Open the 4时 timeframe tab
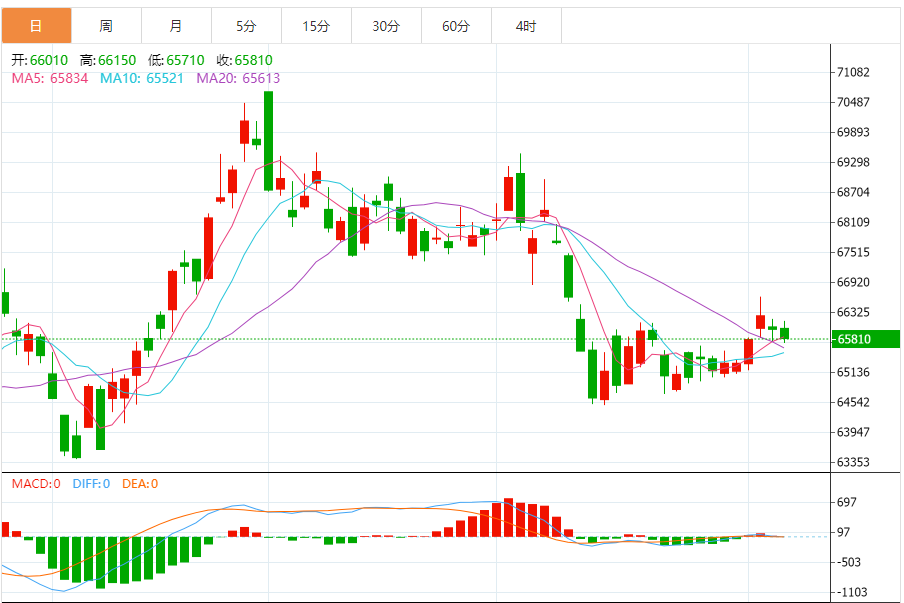This screenshot has width=904, height=603. tap(526, 26)
